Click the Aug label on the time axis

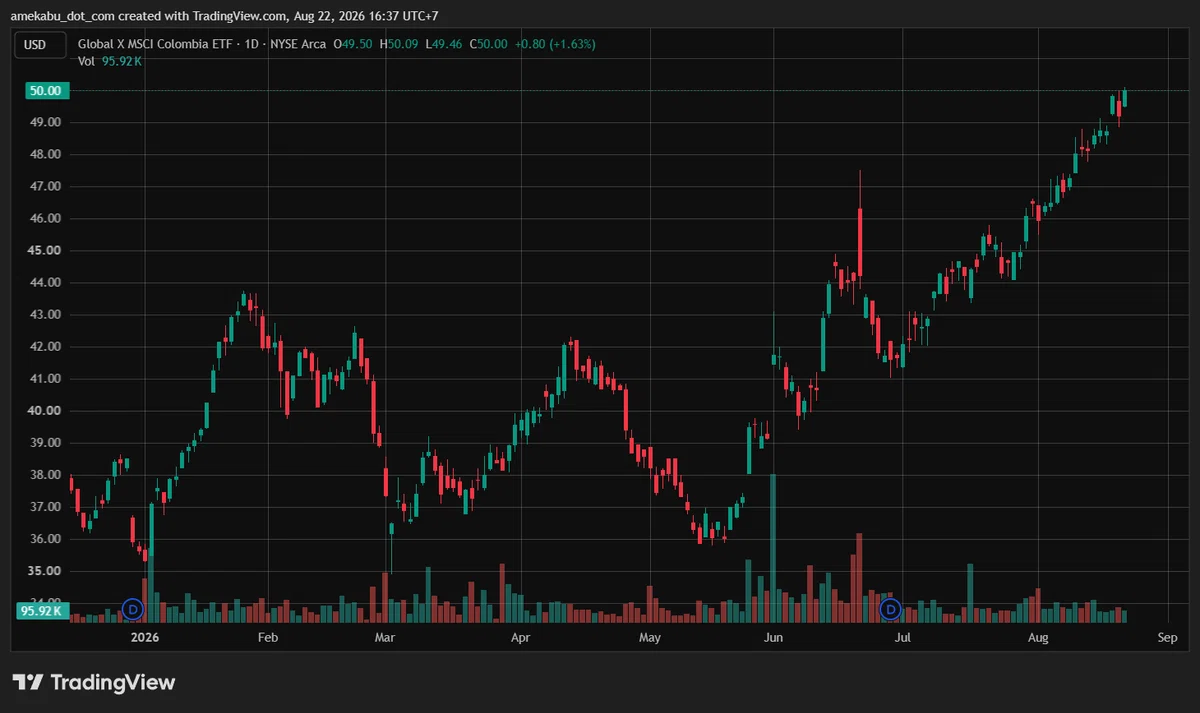click(x=1039, y=637)
